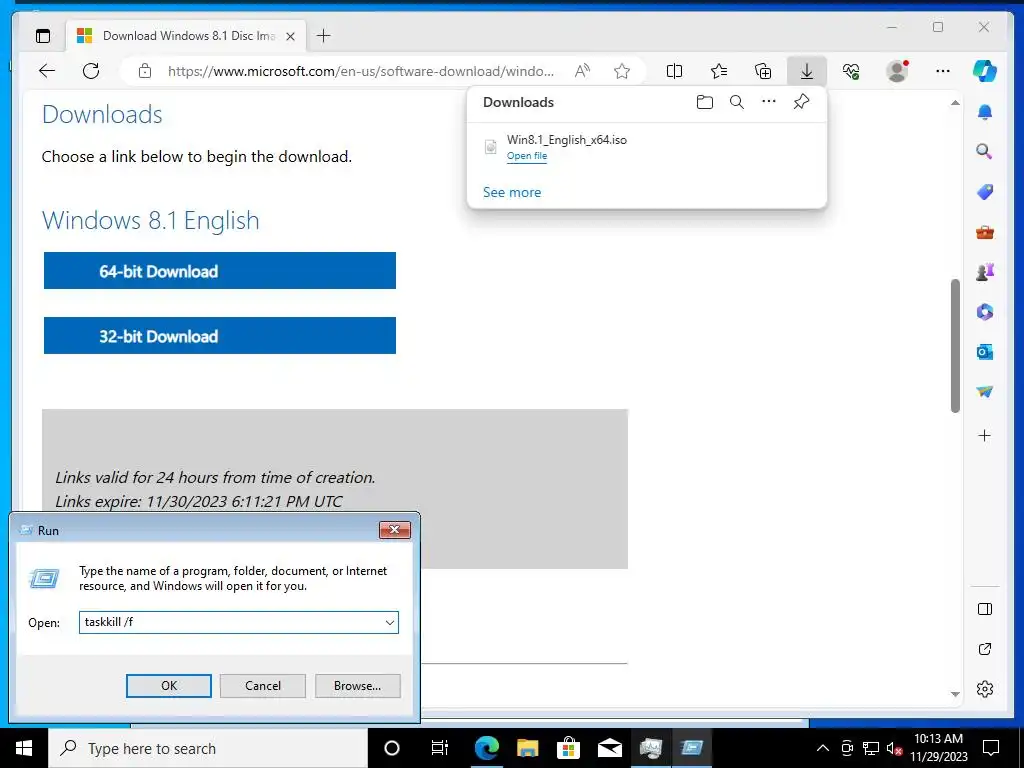Open the tab actions menu icon

(x=43, y=36)
